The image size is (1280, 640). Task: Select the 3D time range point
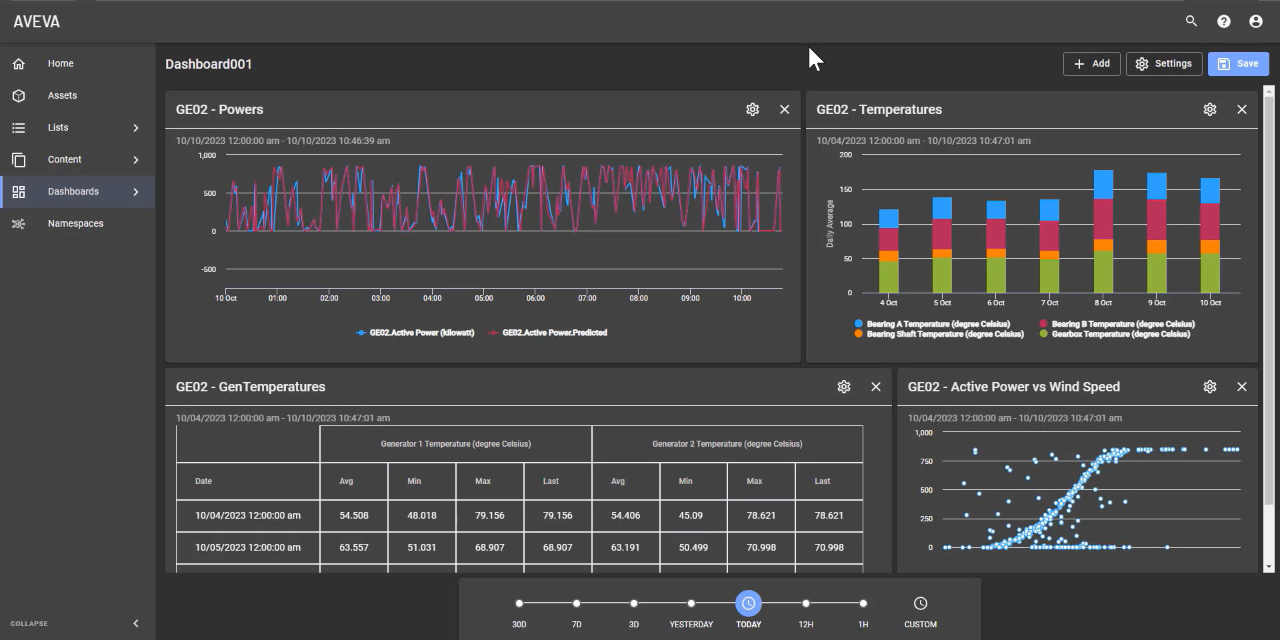point(634,603)
